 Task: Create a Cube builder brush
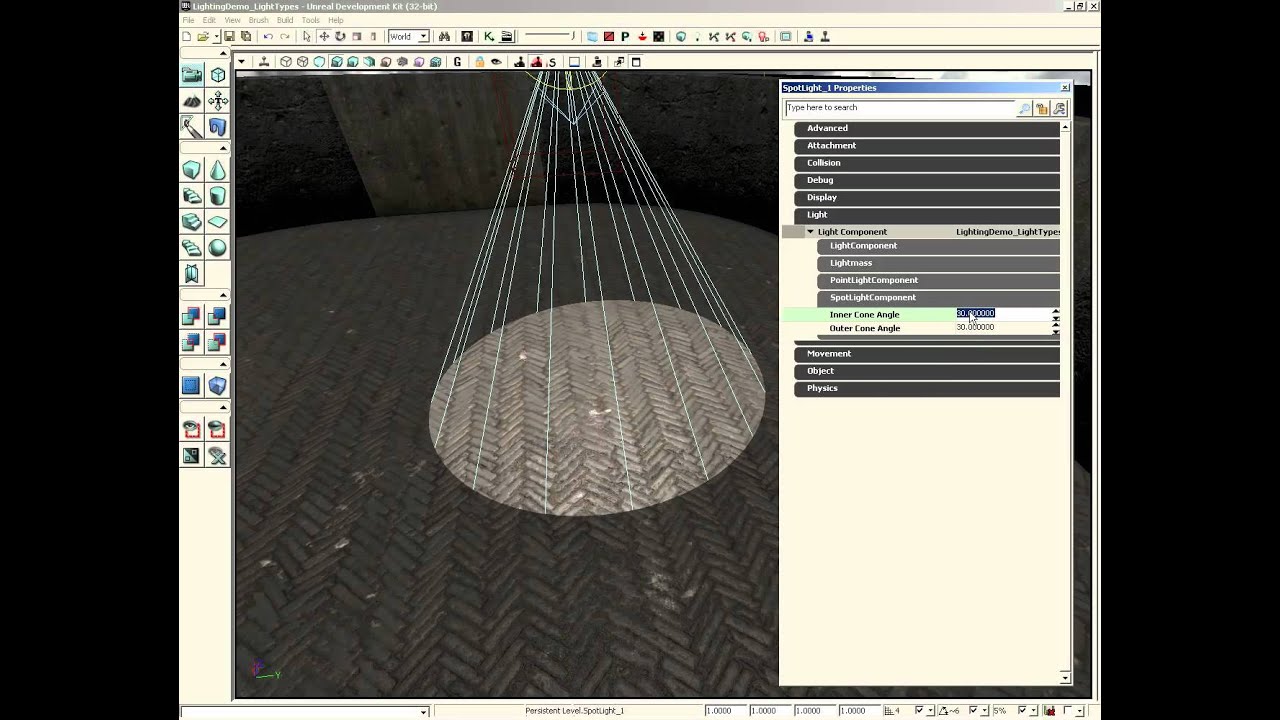191,170
